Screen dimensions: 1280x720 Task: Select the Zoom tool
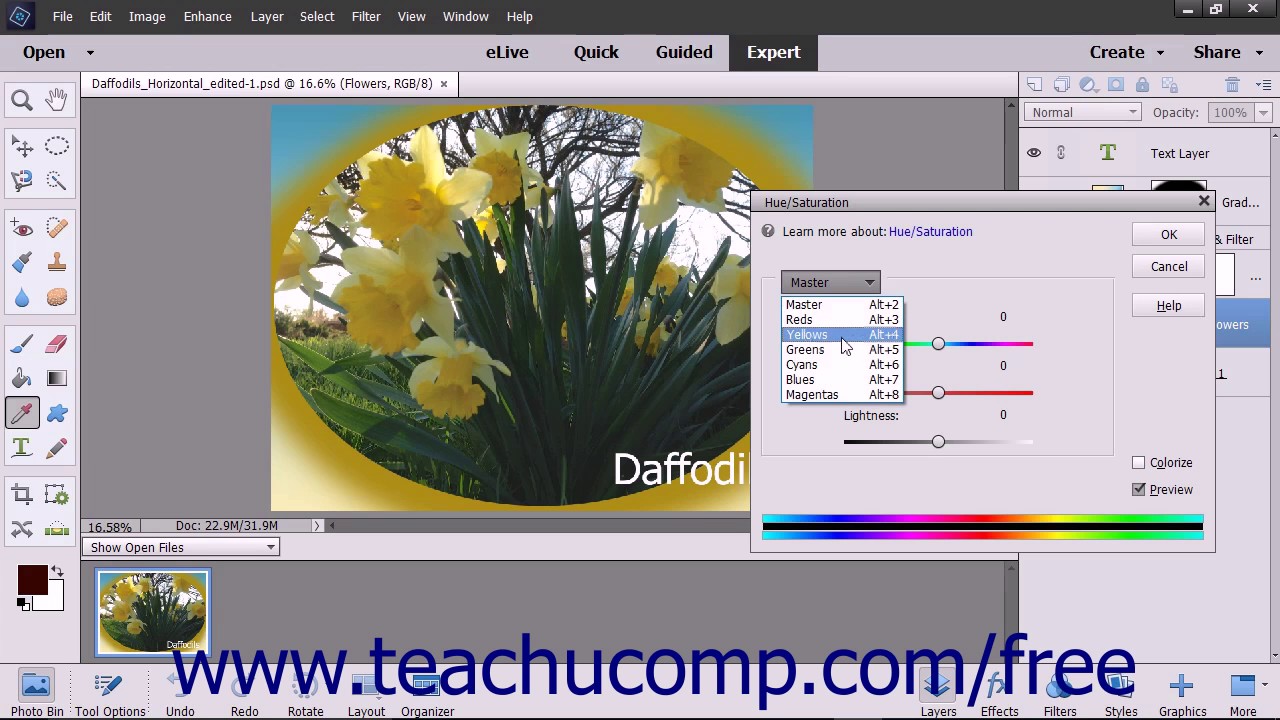(22, 100)
